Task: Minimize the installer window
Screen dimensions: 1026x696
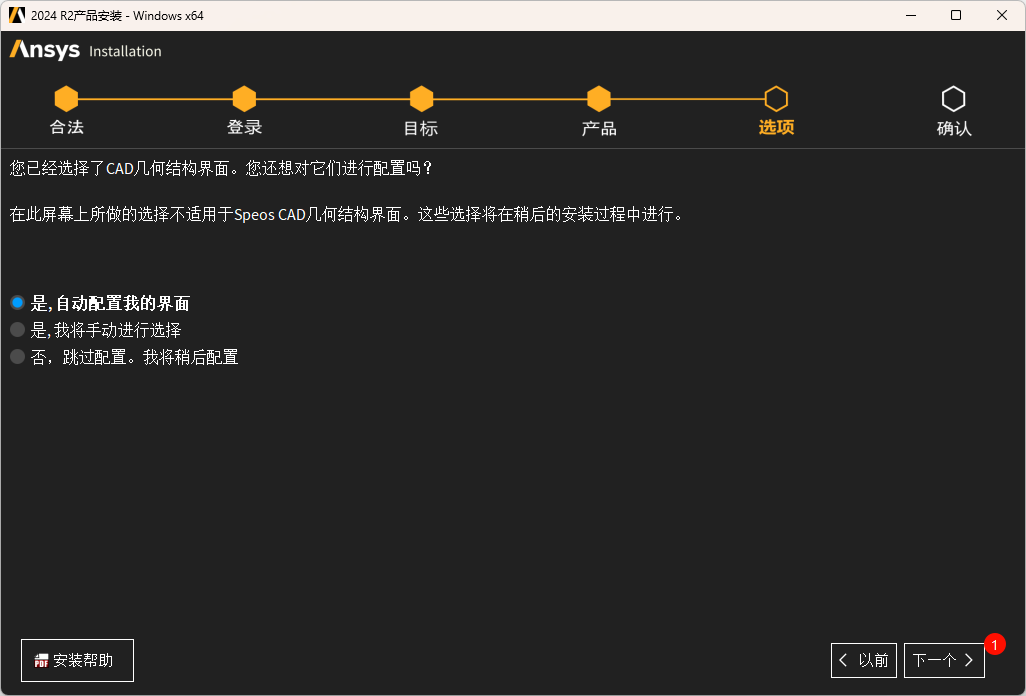Action: [911, 15]
